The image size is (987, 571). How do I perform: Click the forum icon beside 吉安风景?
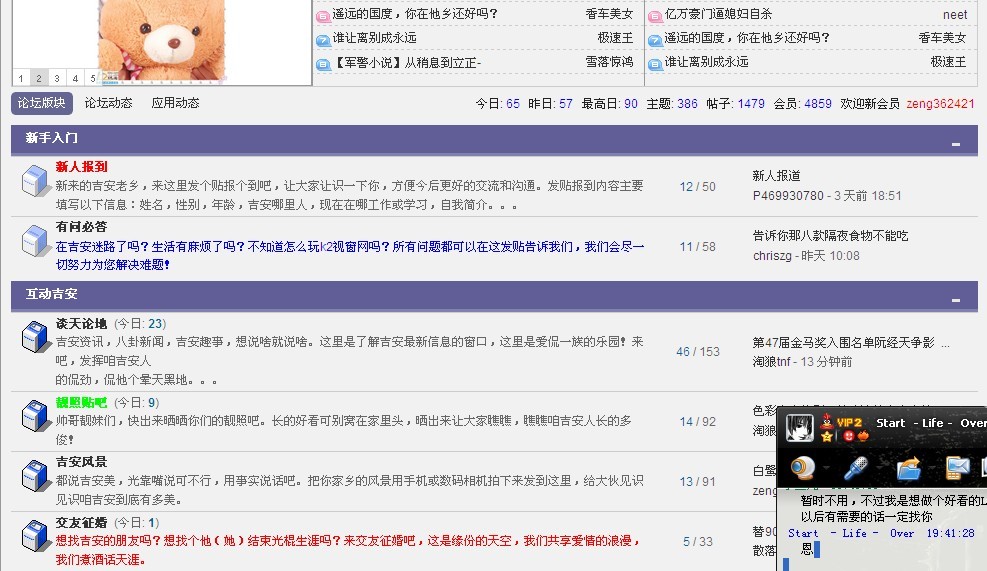(x=35, y=475)
